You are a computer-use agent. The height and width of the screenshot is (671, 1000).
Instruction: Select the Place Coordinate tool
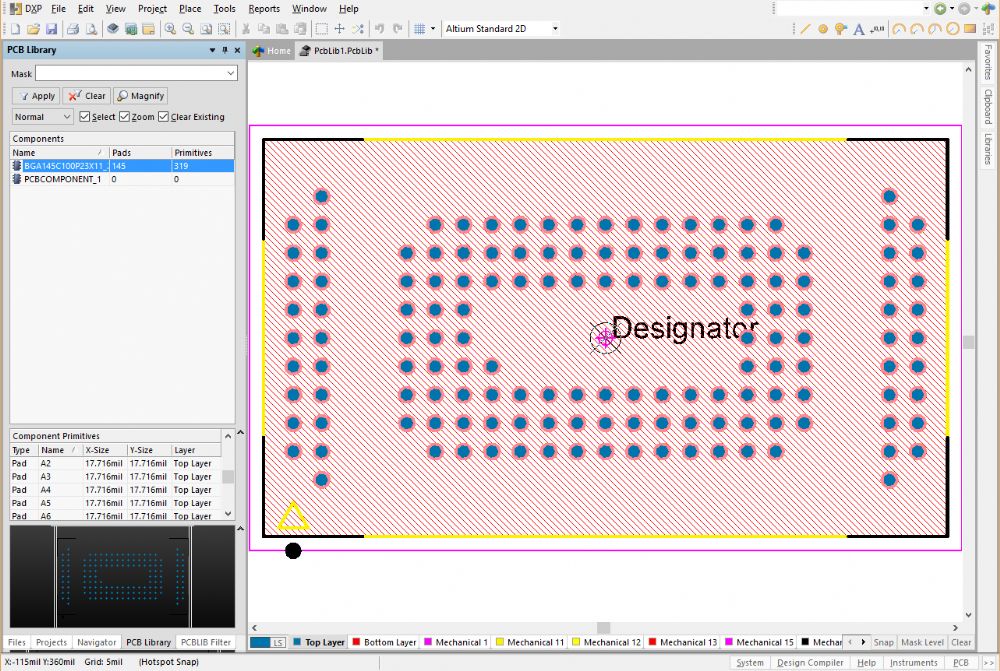coord(878,29)
